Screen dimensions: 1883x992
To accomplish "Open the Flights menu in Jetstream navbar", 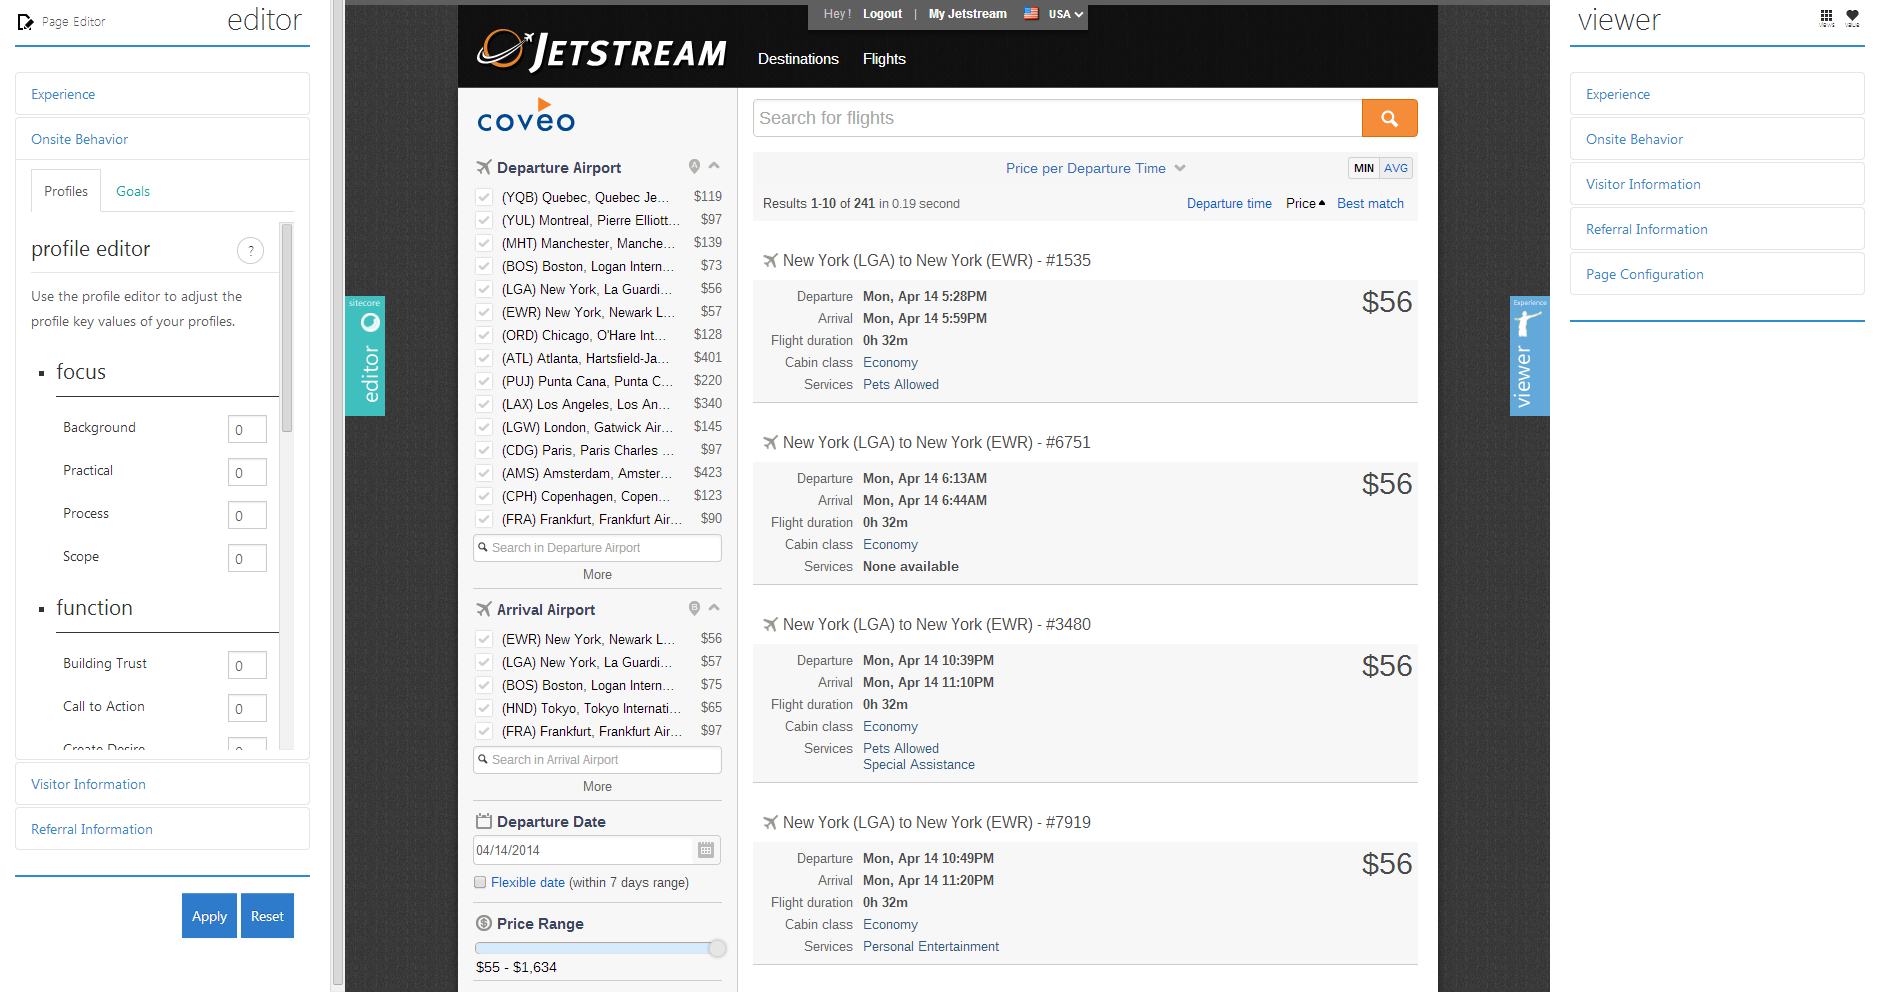I will tap(883, 59).
